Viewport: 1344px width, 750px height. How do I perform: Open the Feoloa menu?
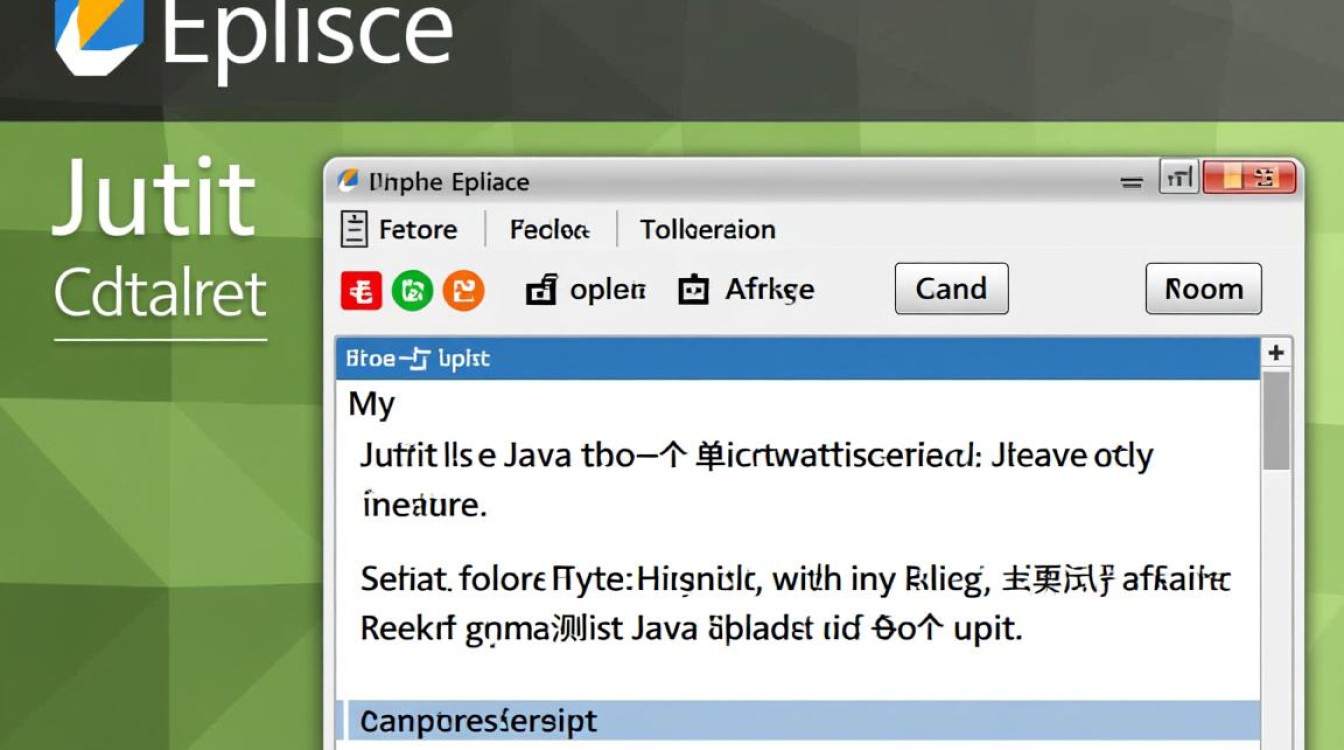(549, 230)
